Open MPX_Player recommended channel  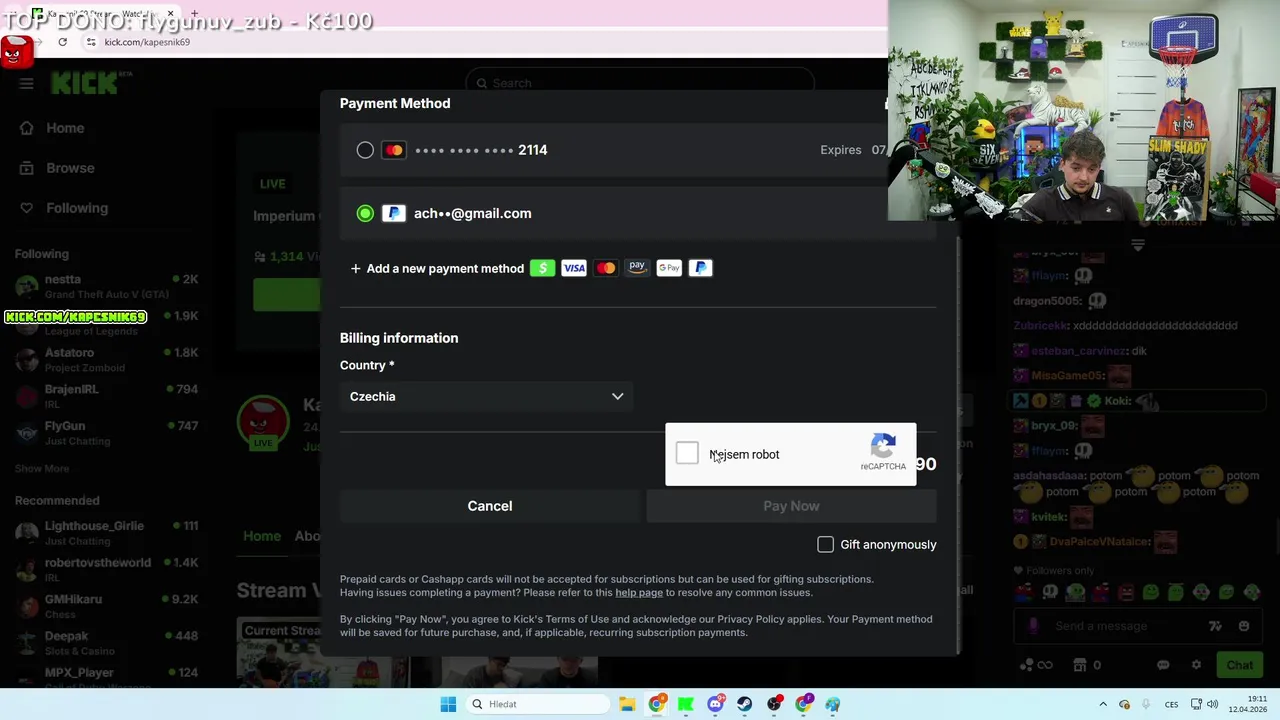(106, 677)
